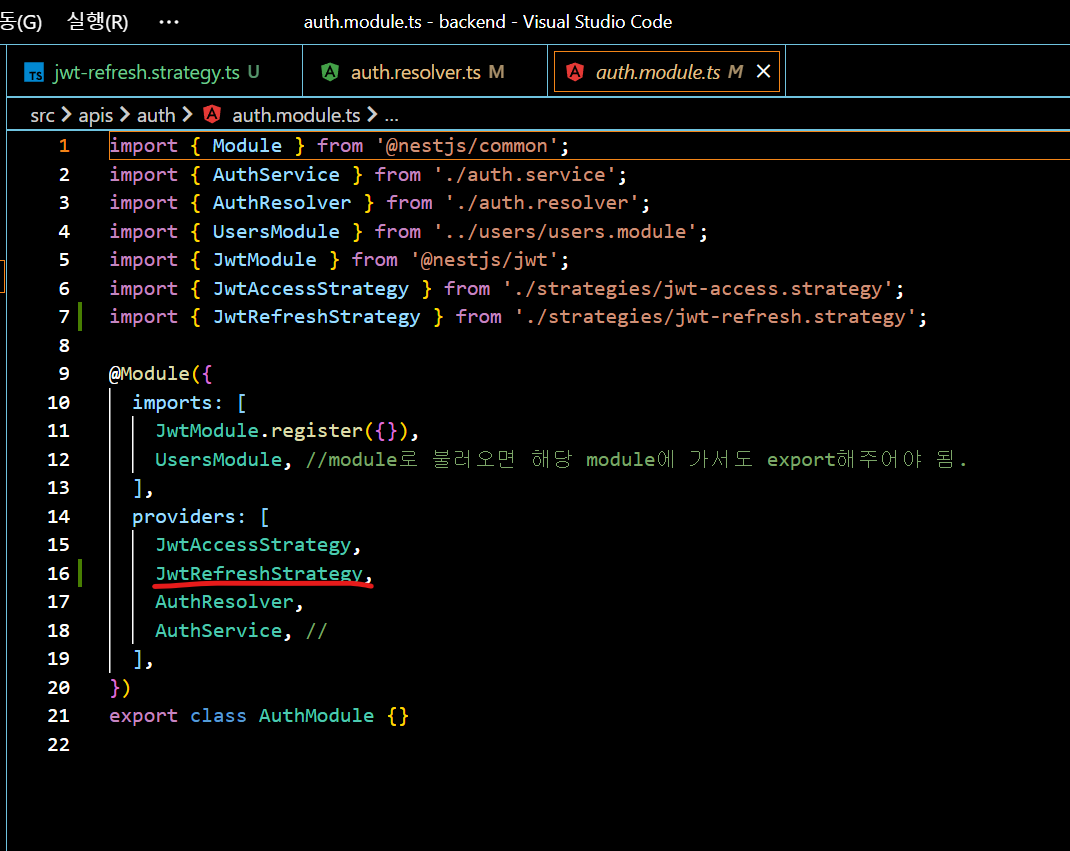Click the apis breadcrumb segment

click(96, 115)
